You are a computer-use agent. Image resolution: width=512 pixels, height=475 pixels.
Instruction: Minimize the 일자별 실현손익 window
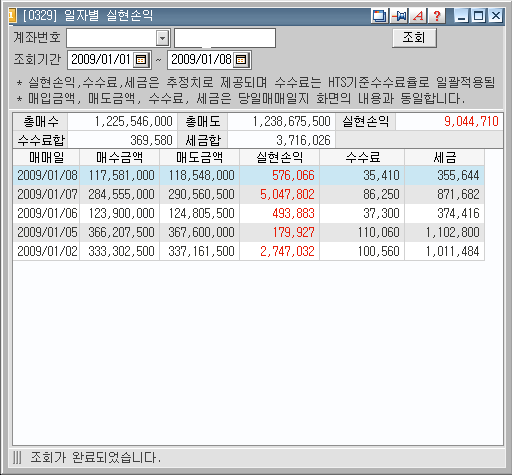pos(462,16)
